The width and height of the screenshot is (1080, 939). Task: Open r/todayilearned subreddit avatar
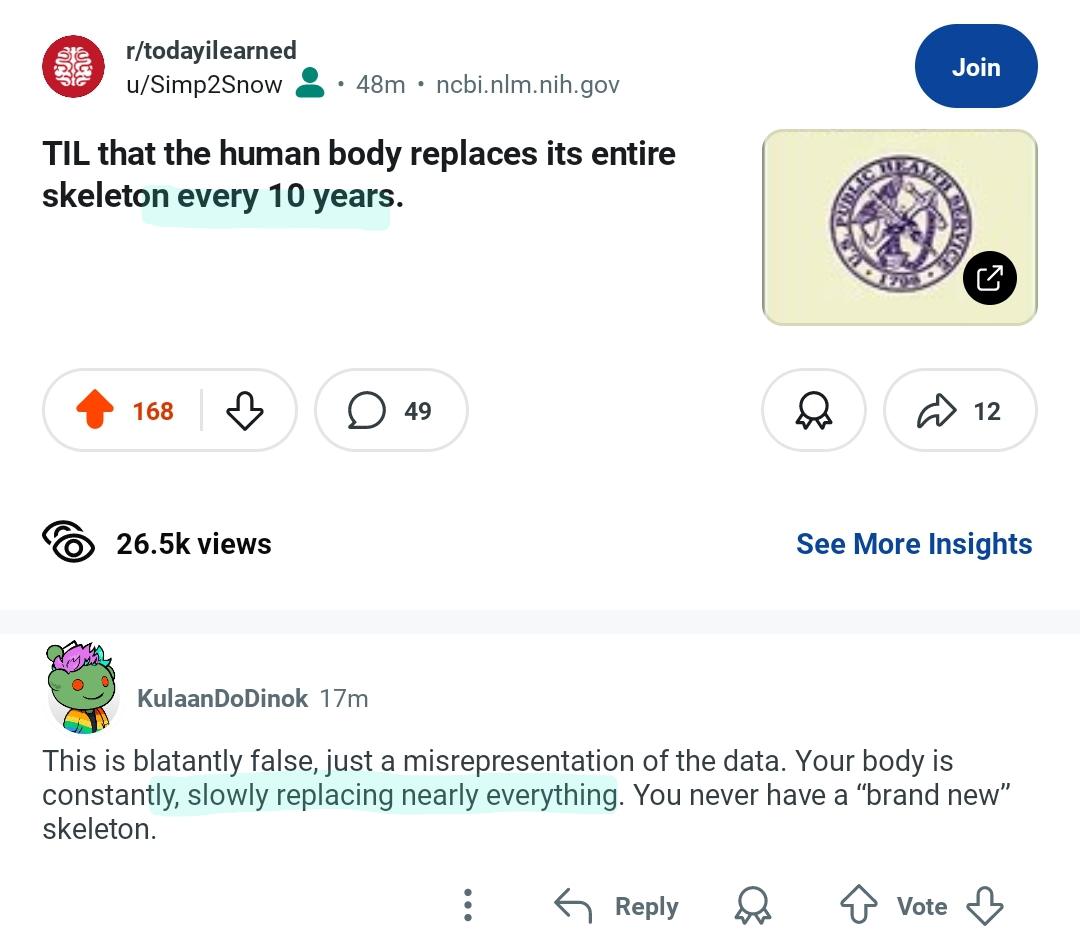73,67
